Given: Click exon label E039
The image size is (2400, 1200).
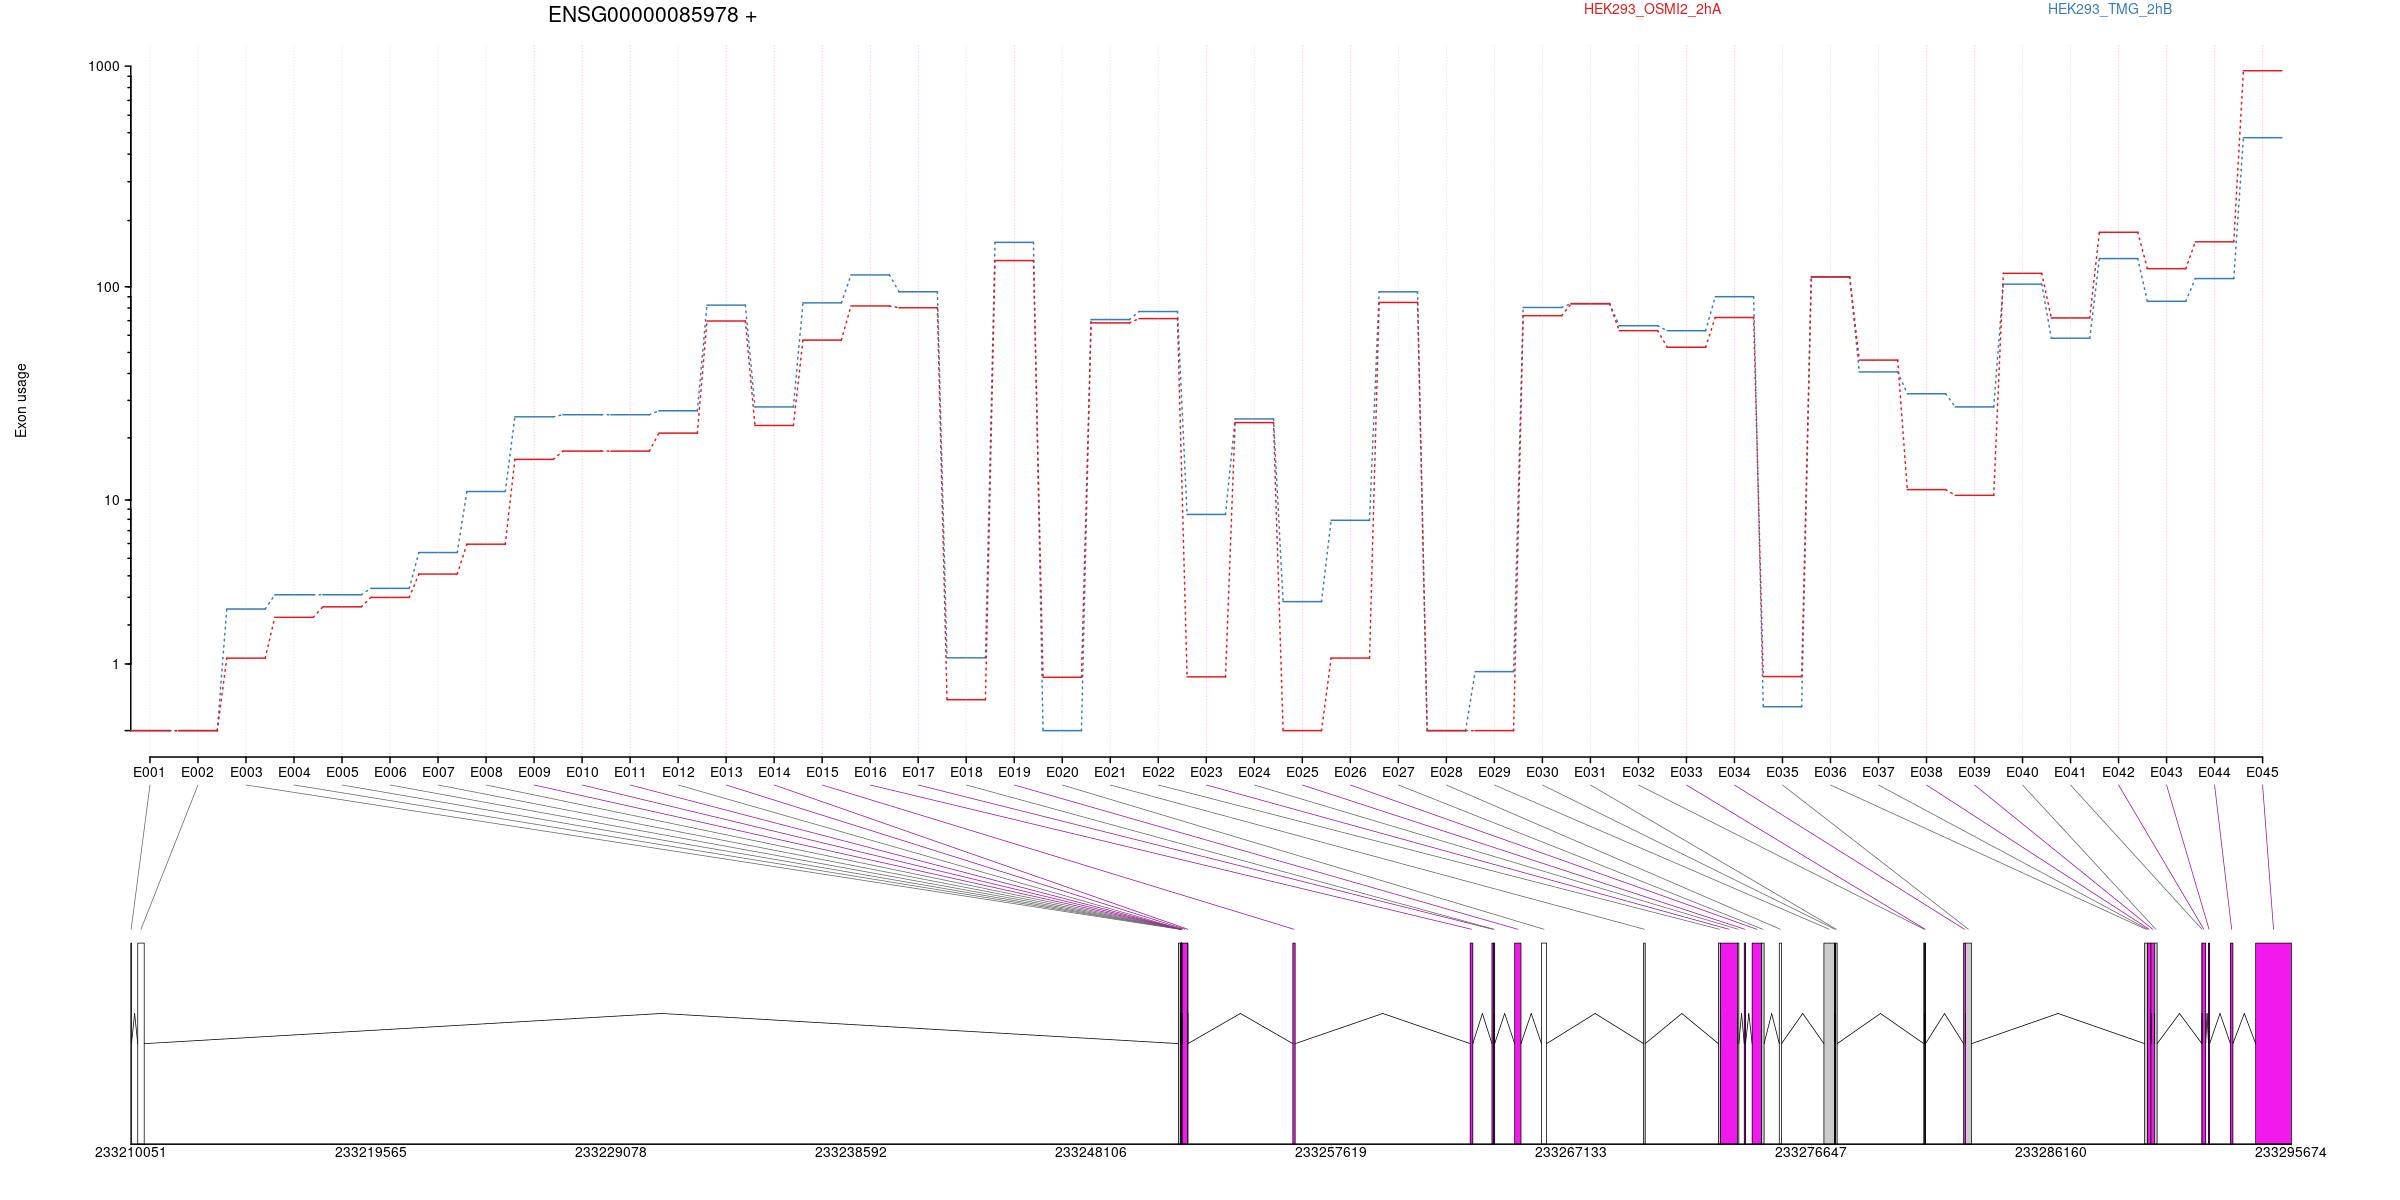Looking at the screenshot, I should tap(1974, 772).
